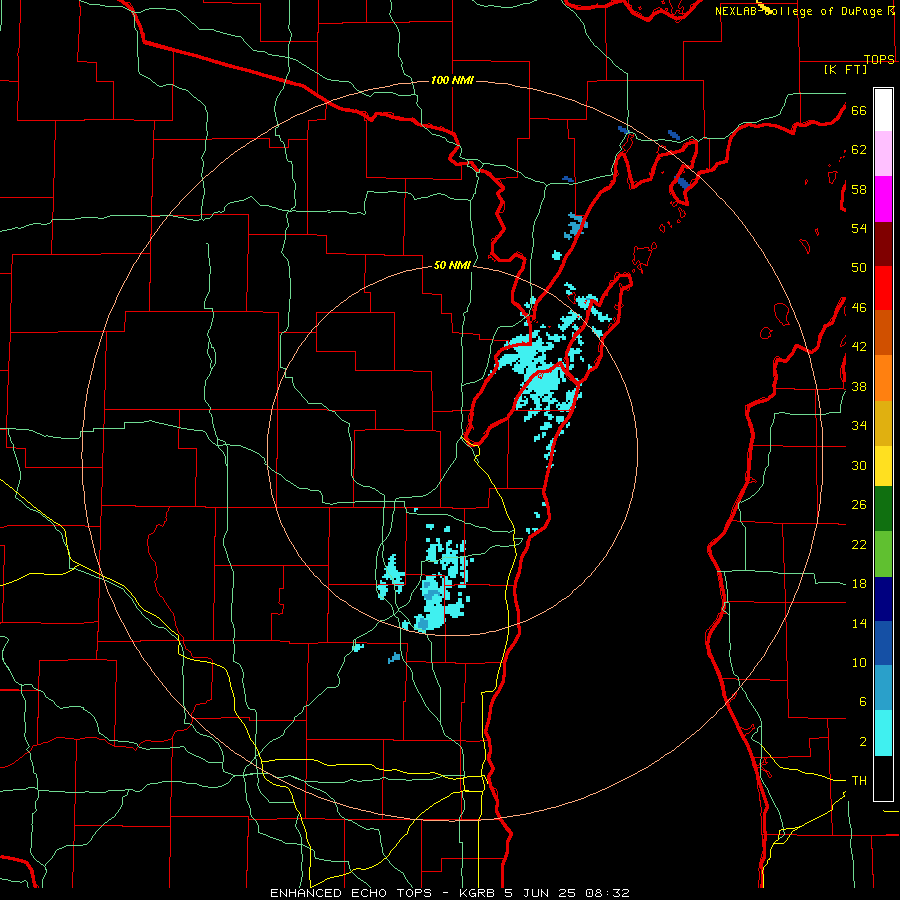This screenshot has width=900, height=900.
Task: Click the light green 22 kft legend swatch
Action: (x=883, y=554)
